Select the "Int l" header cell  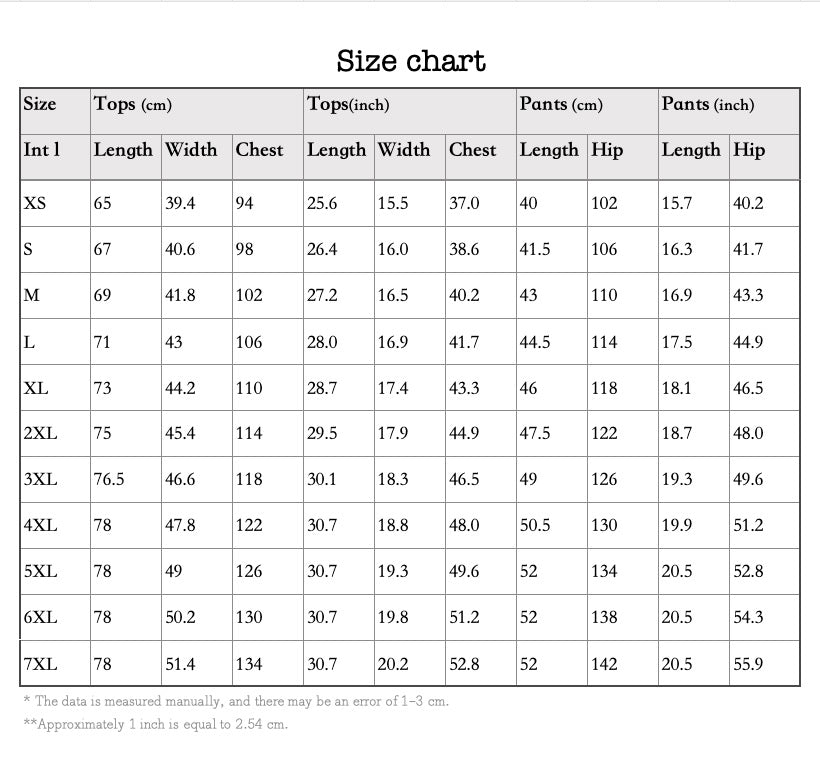click(42, 150)
